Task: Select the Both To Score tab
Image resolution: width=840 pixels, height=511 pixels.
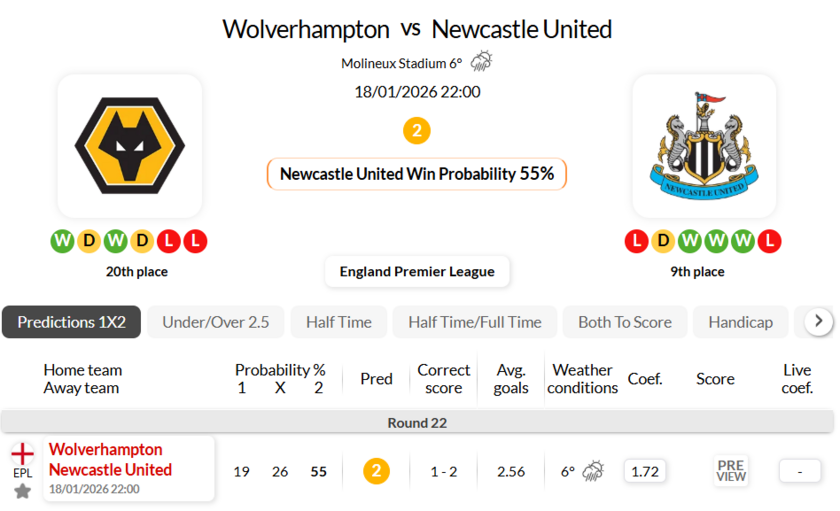Action: (x=625, y=322)
